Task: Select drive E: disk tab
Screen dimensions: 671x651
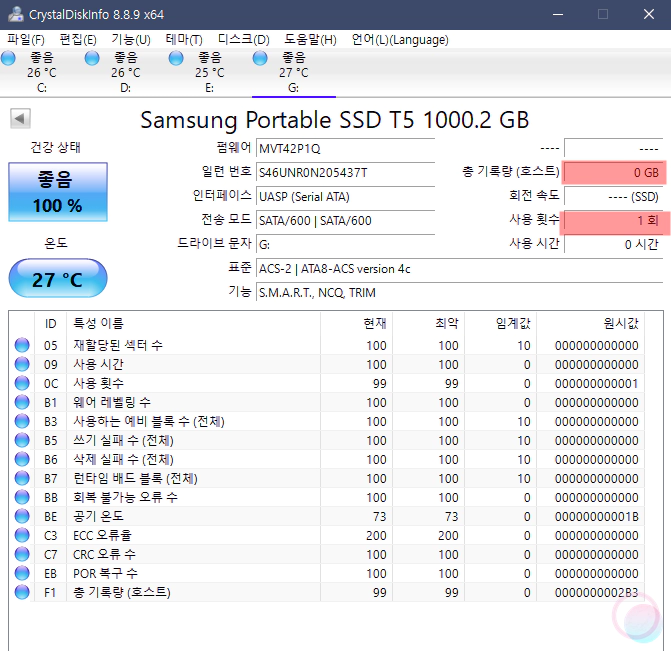Action: pos(210,73)
